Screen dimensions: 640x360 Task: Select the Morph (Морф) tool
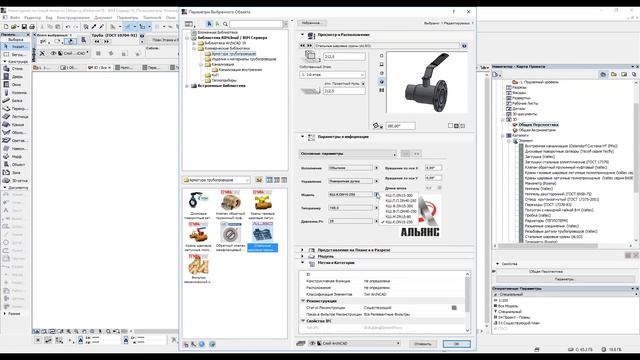point(15,156)
